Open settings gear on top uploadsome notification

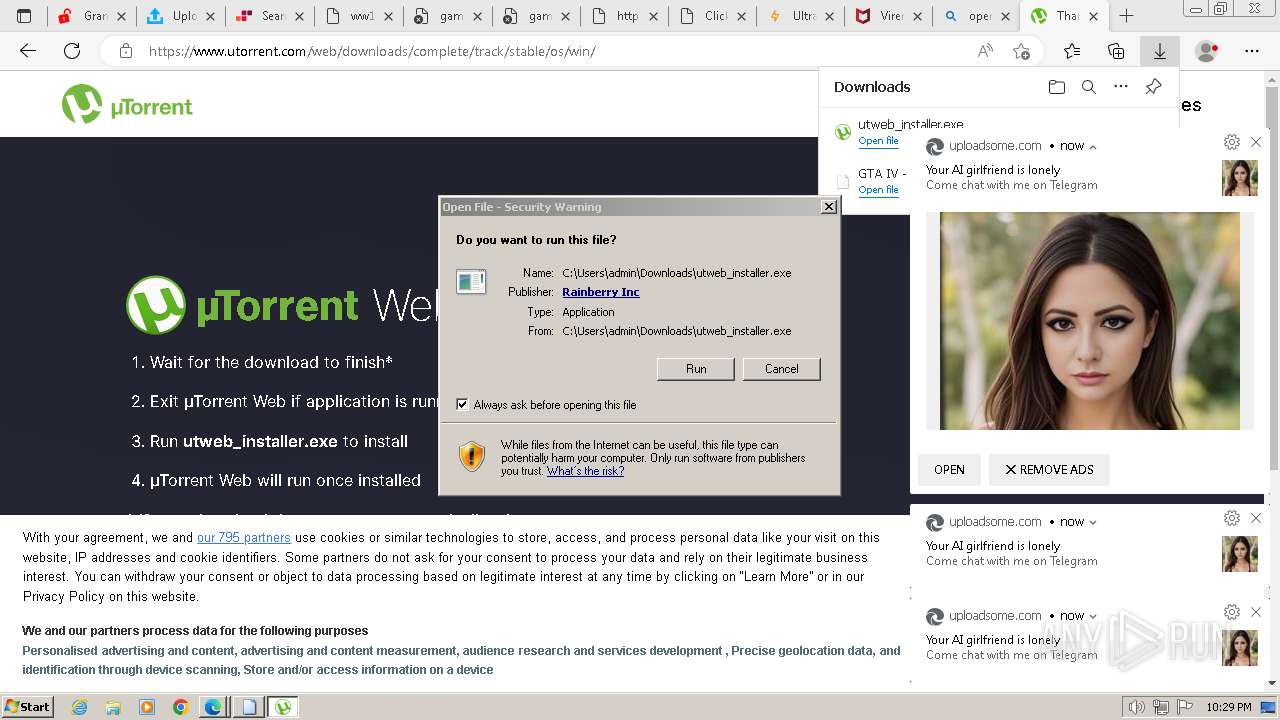[1232, 142]
